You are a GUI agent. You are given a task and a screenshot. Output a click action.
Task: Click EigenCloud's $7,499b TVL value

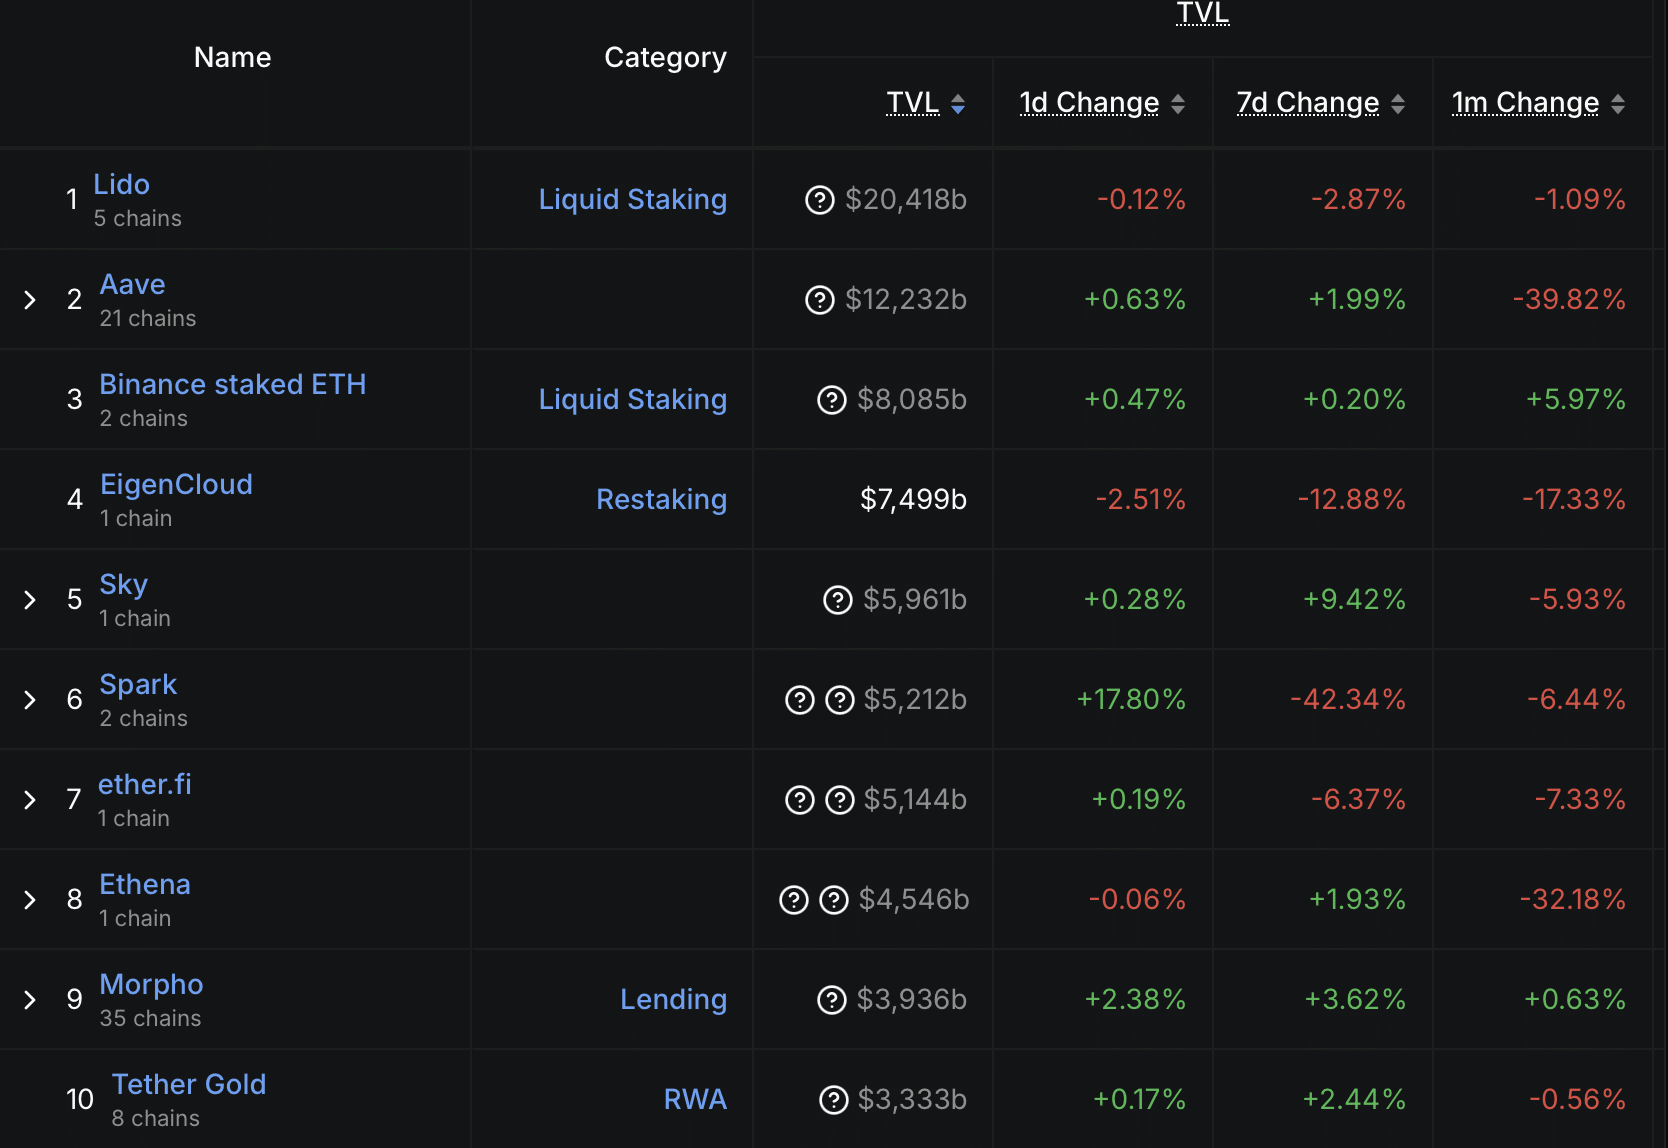[x=914, y=500]
